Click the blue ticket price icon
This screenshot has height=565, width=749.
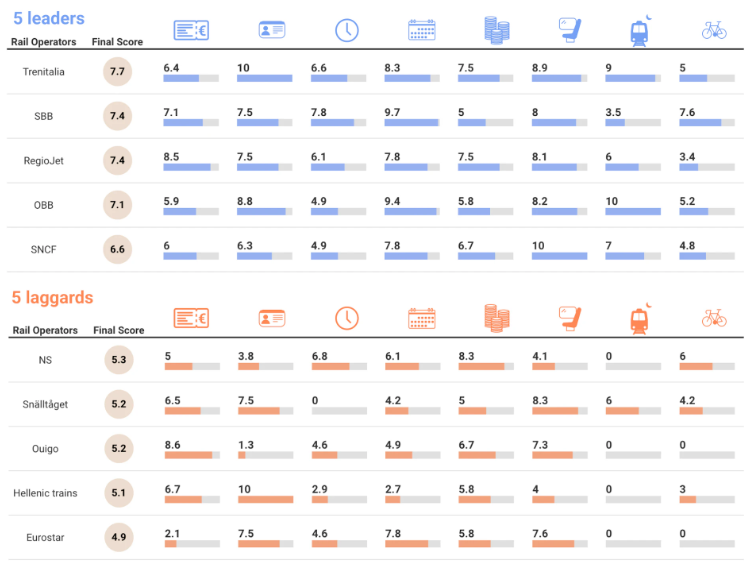pos(191,30)
